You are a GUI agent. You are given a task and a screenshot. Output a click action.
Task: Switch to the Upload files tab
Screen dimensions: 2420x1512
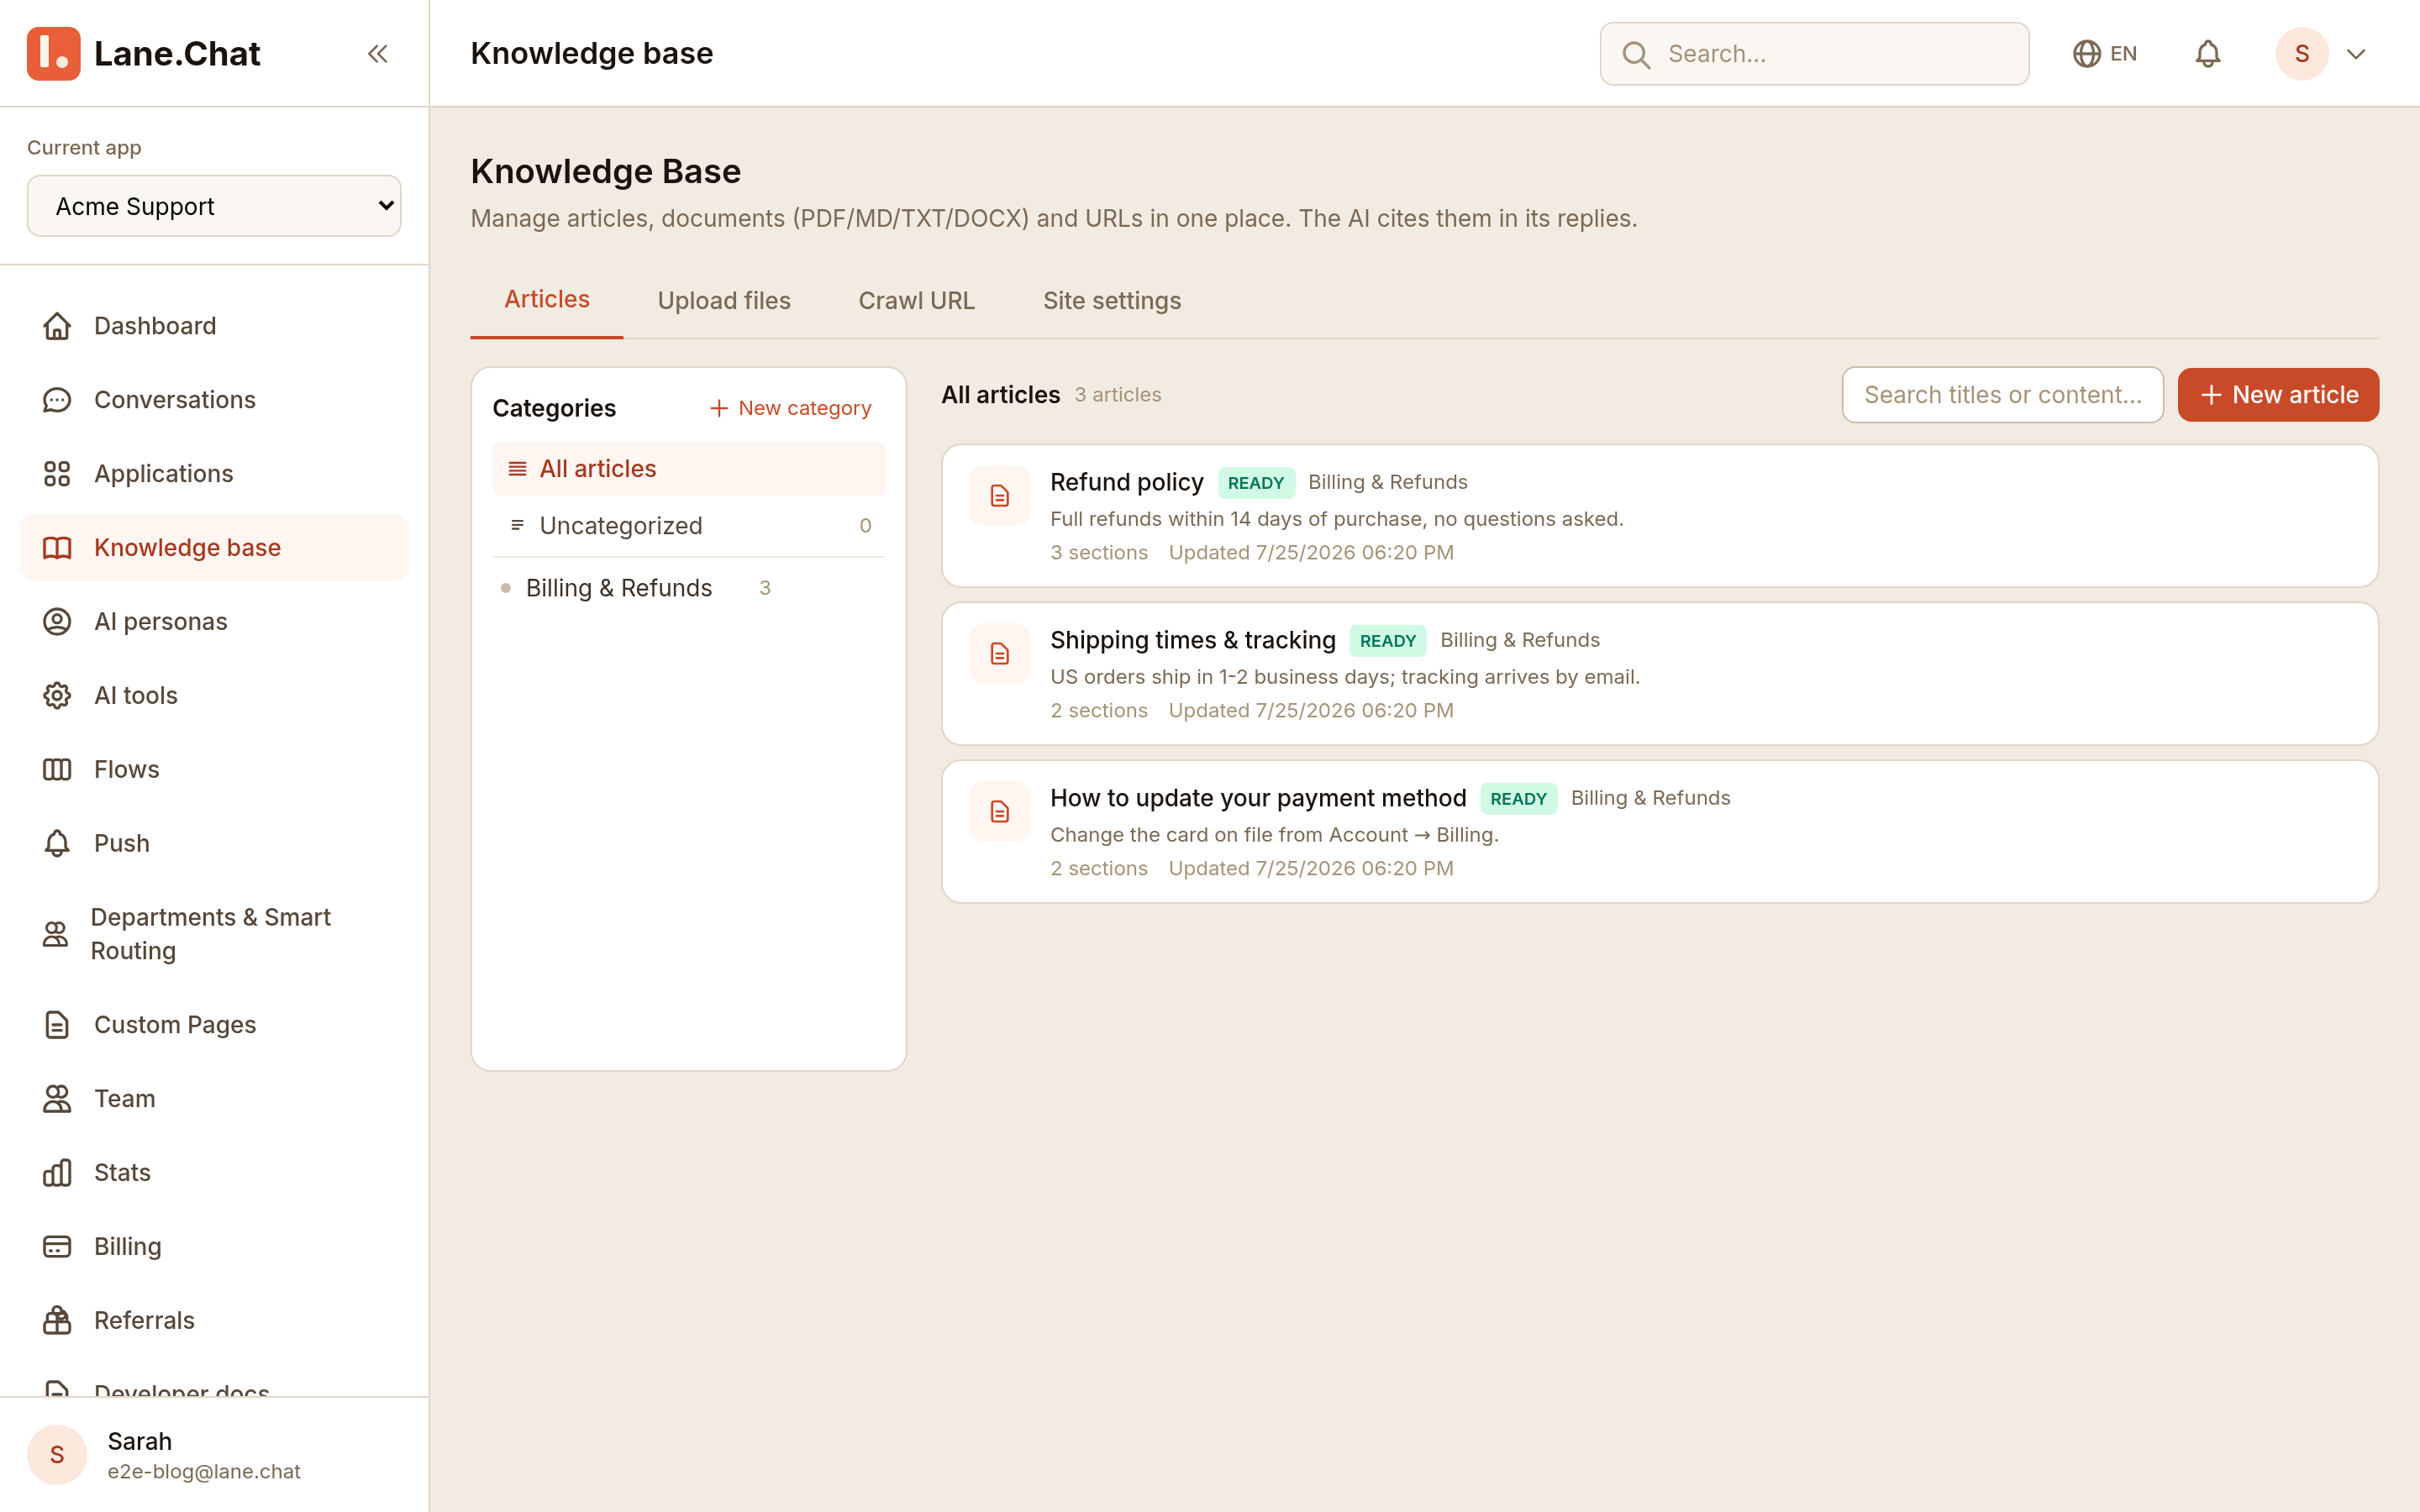[x=724, y=301]
